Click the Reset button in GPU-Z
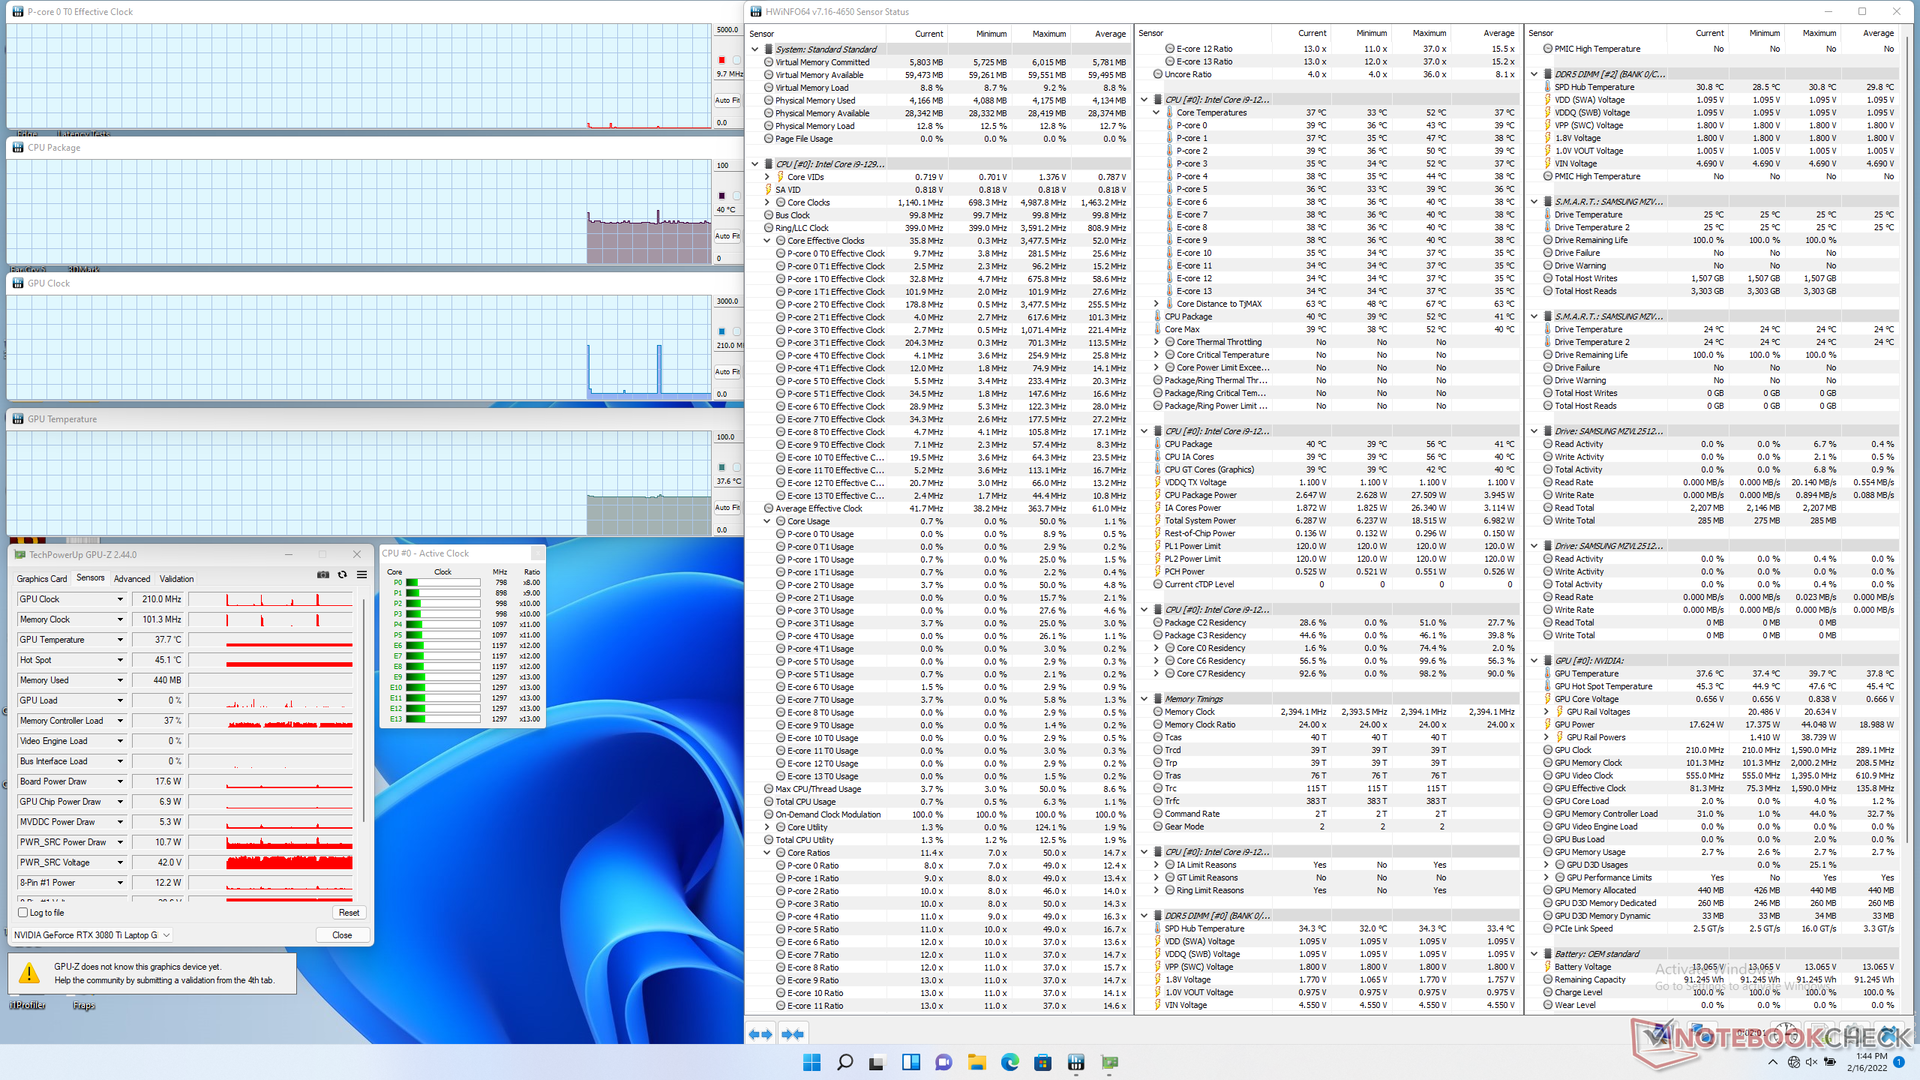Screen dimensions: 1920x1080 point(348,912)
